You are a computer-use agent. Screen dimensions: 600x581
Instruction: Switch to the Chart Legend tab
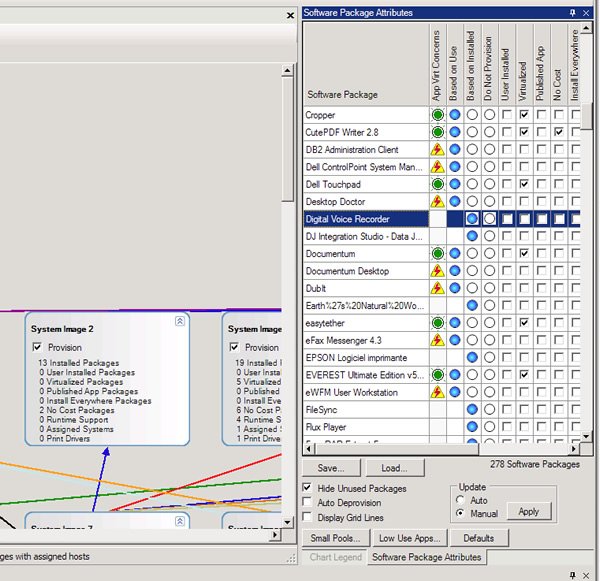(x=335, y=557)
